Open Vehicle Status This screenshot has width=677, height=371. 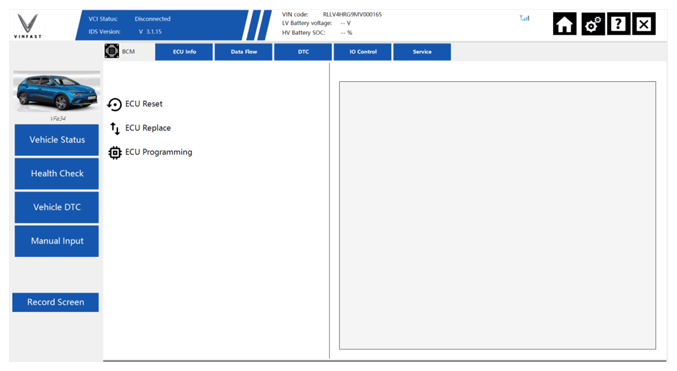click(57, 140)
